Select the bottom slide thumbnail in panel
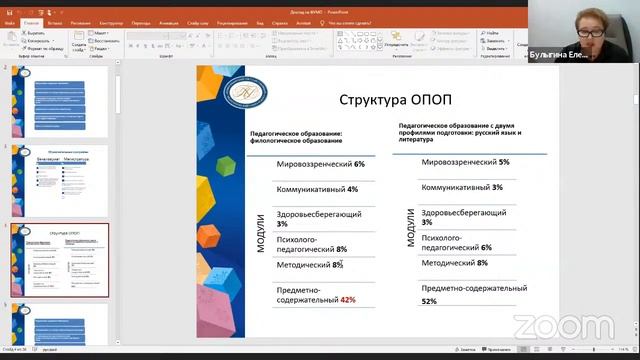The width and height of the screenshot is (640, 360). (60, 324)
